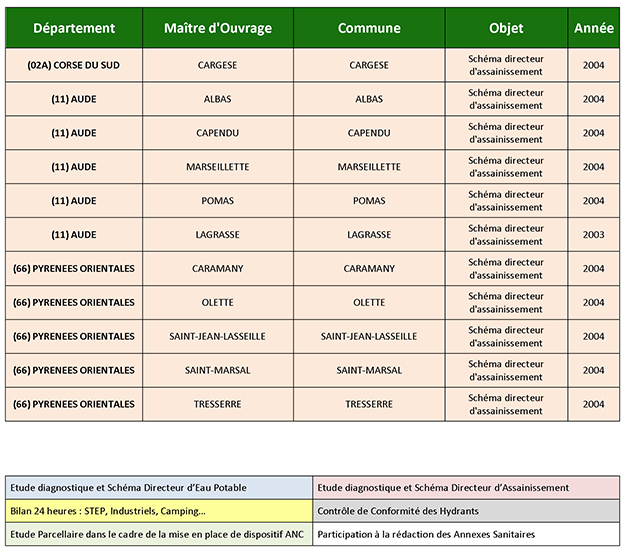The image size is (627, 553).
Task: Select MARSEILLETTE in Maître d'Ouvrage column
Action: click(218, 167)
